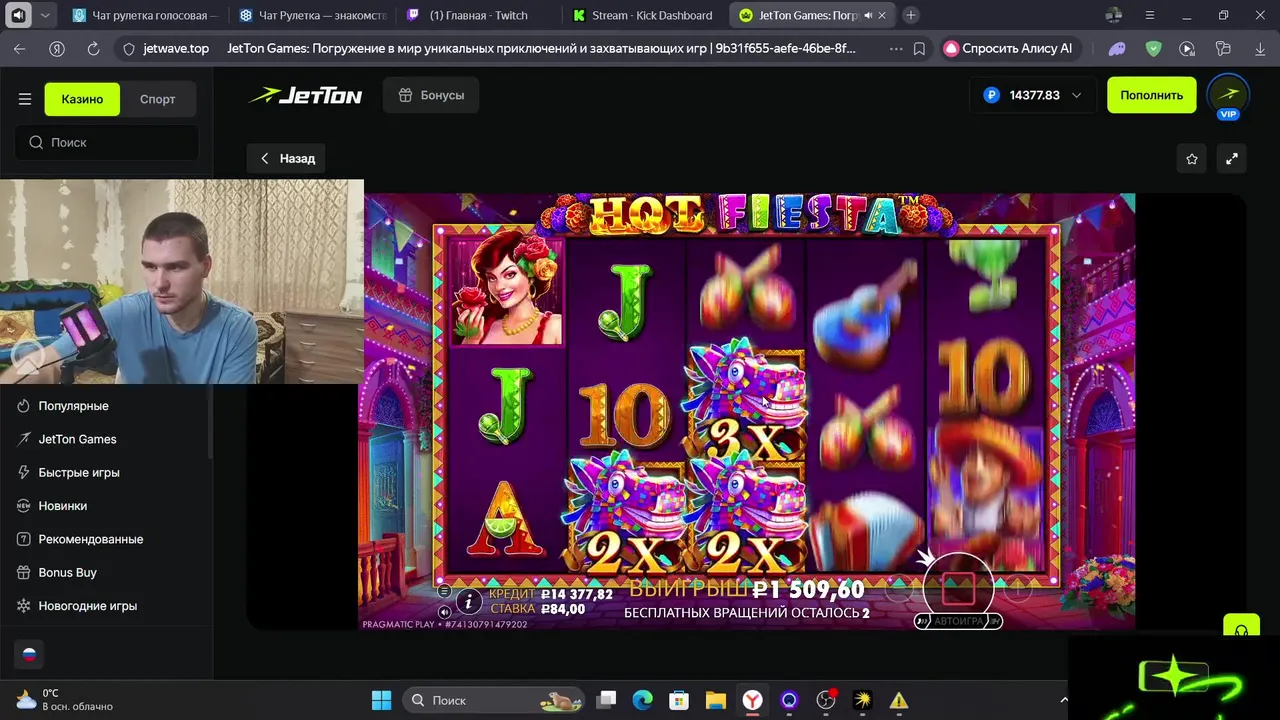The width and height of the screenshot is (1280, 720).
Task: Expand the 14377.83 balance dropdown
Action: pyautogui.click(x=1032, y=95)
